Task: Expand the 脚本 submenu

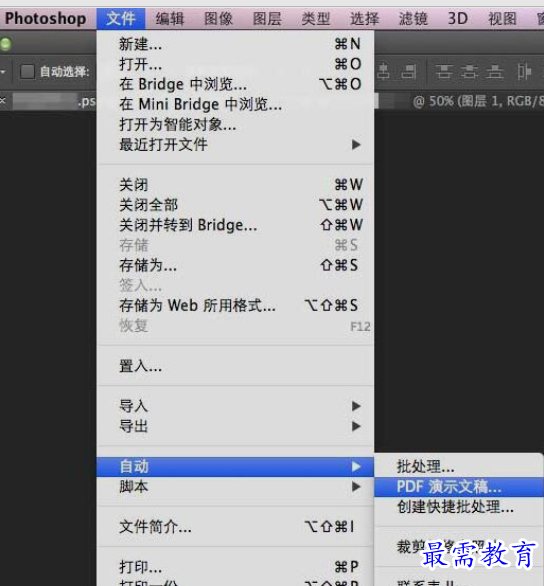Action: coord(235,487)
